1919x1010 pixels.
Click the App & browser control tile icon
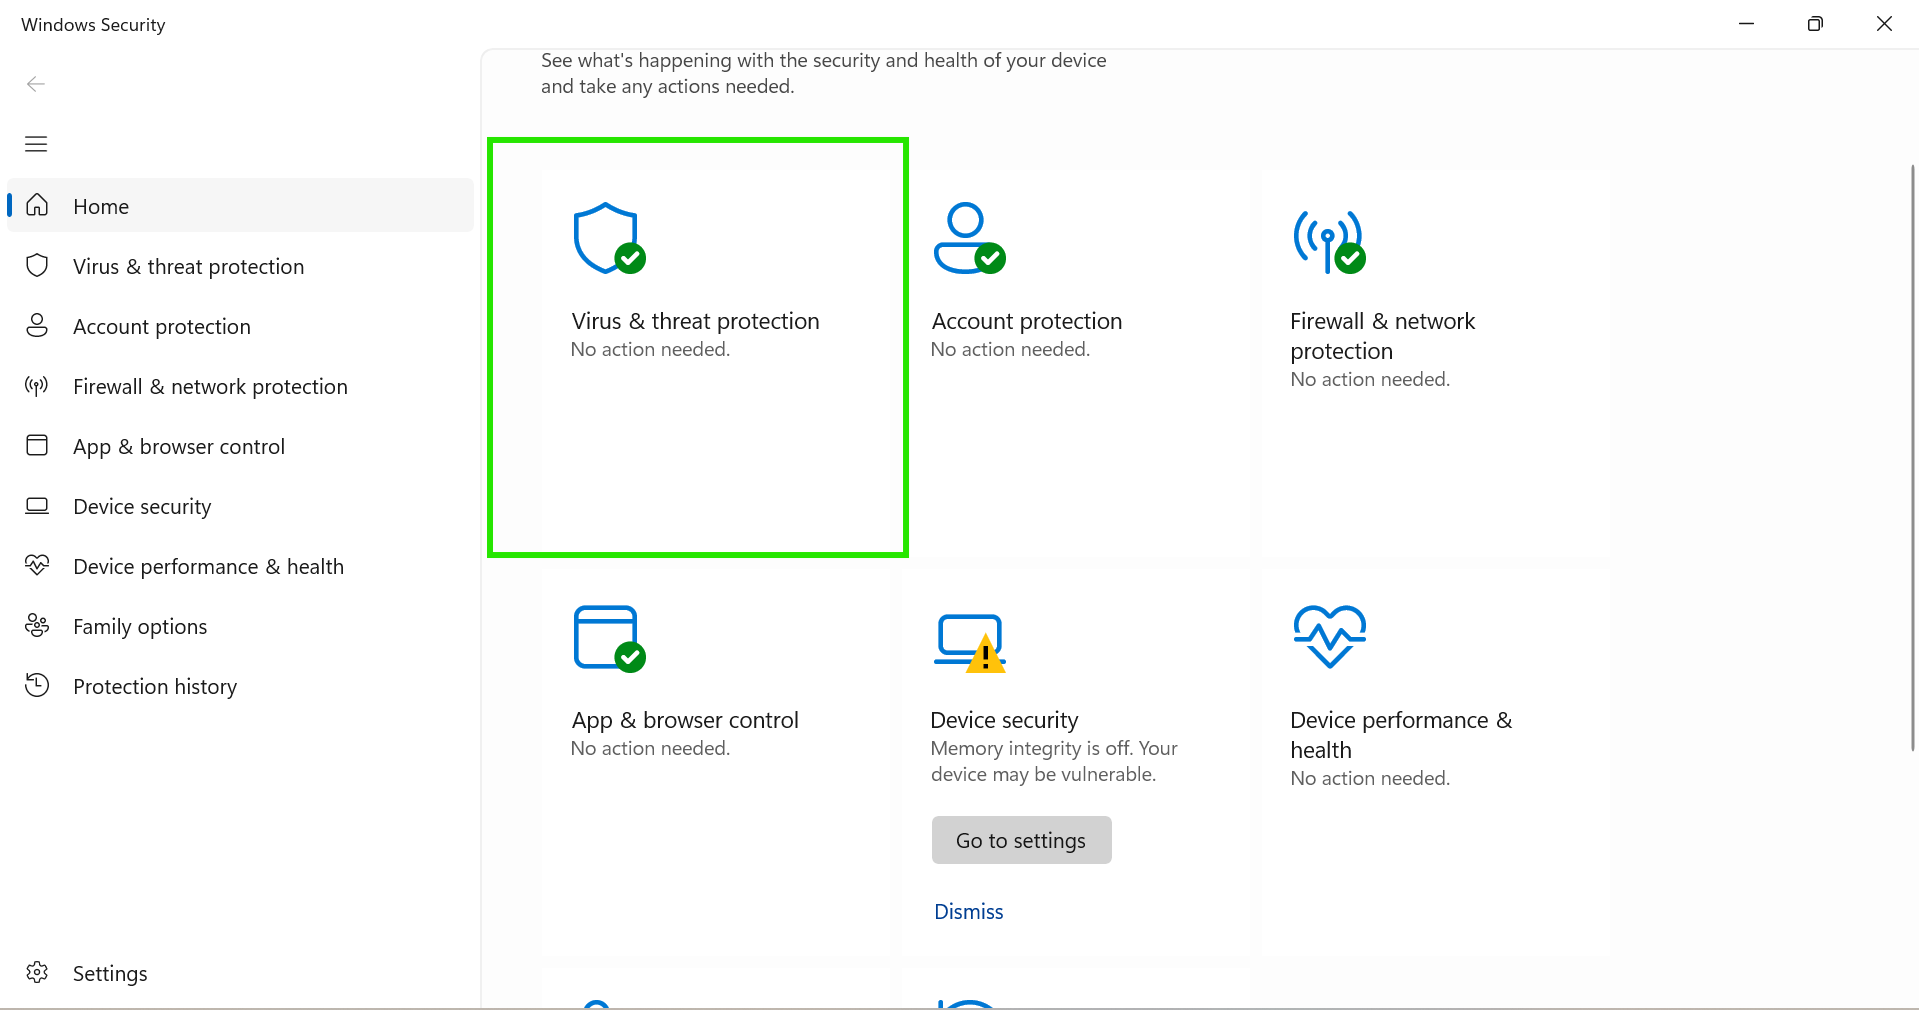click(609, 639)
